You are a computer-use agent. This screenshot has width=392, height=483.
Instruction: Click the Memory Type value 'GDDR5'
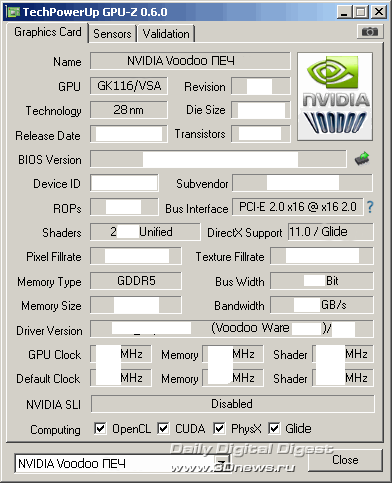tap(136, 281)
